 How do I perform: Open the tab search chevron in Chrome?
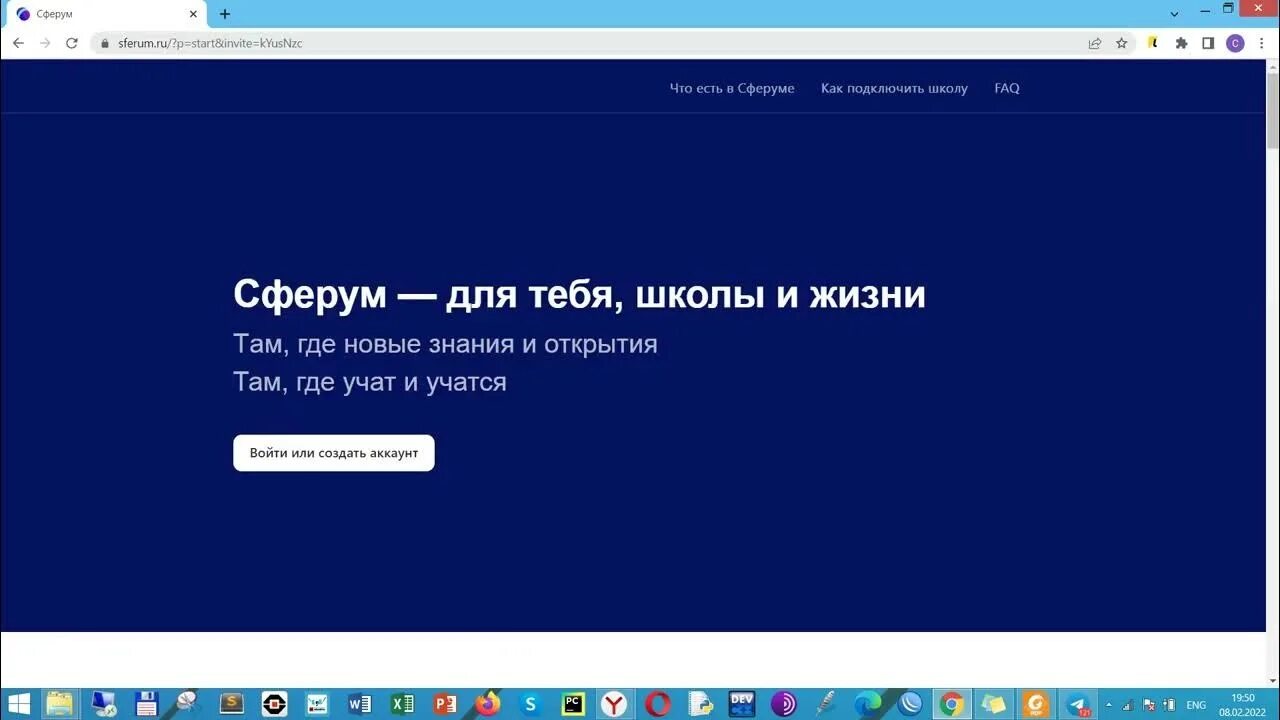1172,13
